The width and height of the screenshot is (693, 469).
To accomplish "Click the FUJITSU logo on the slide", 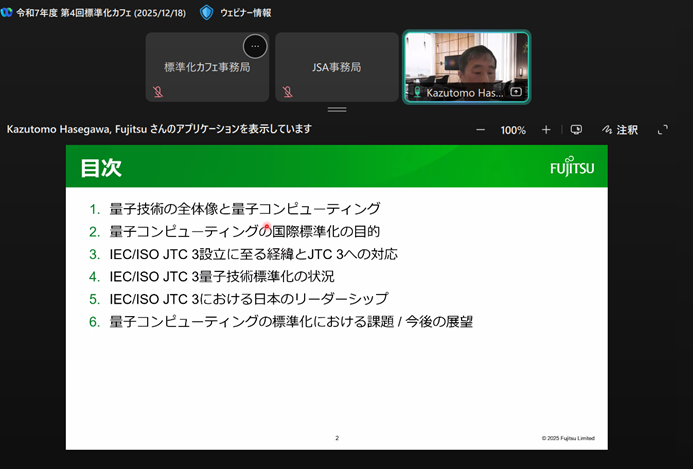I will (x=572, y=167).
